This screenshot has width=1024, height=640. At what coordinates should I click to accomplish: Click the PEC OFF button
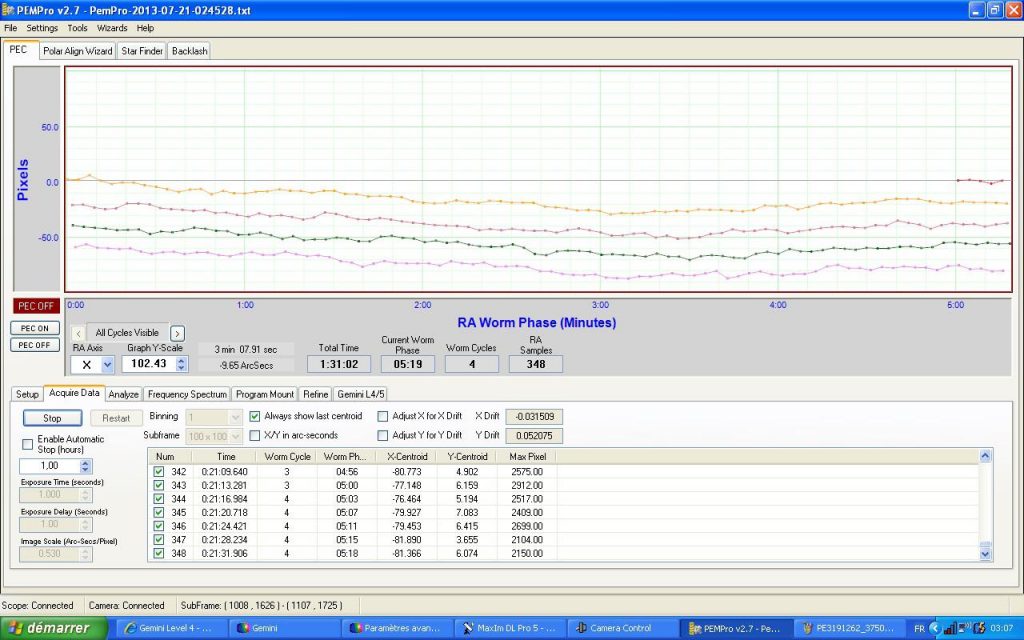point(35,345)
